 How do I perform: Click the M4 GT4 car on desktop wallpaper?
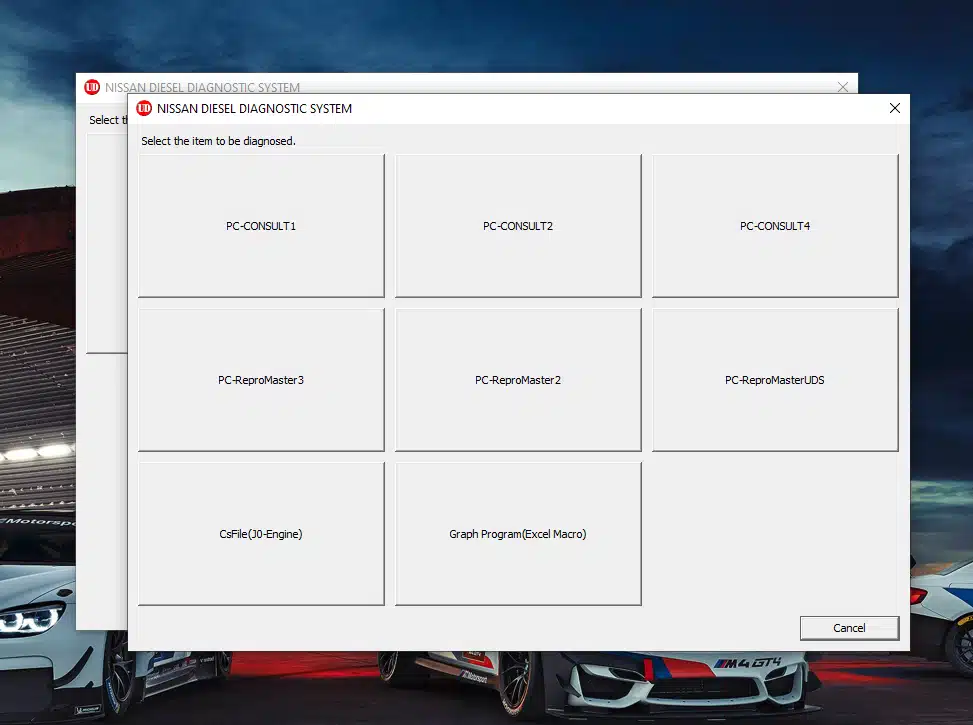click(x=700, y=680)
